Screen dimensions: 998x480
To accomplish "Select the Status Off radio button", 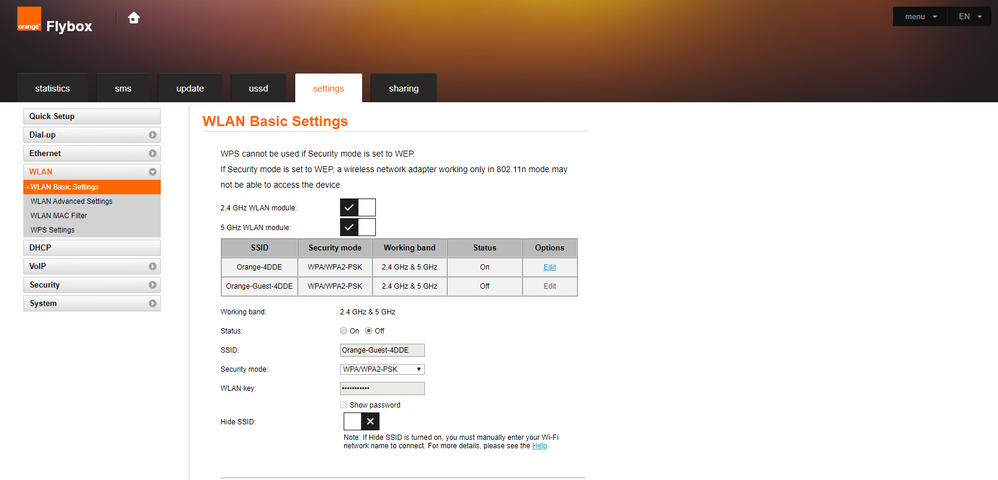I will [369, 330].
